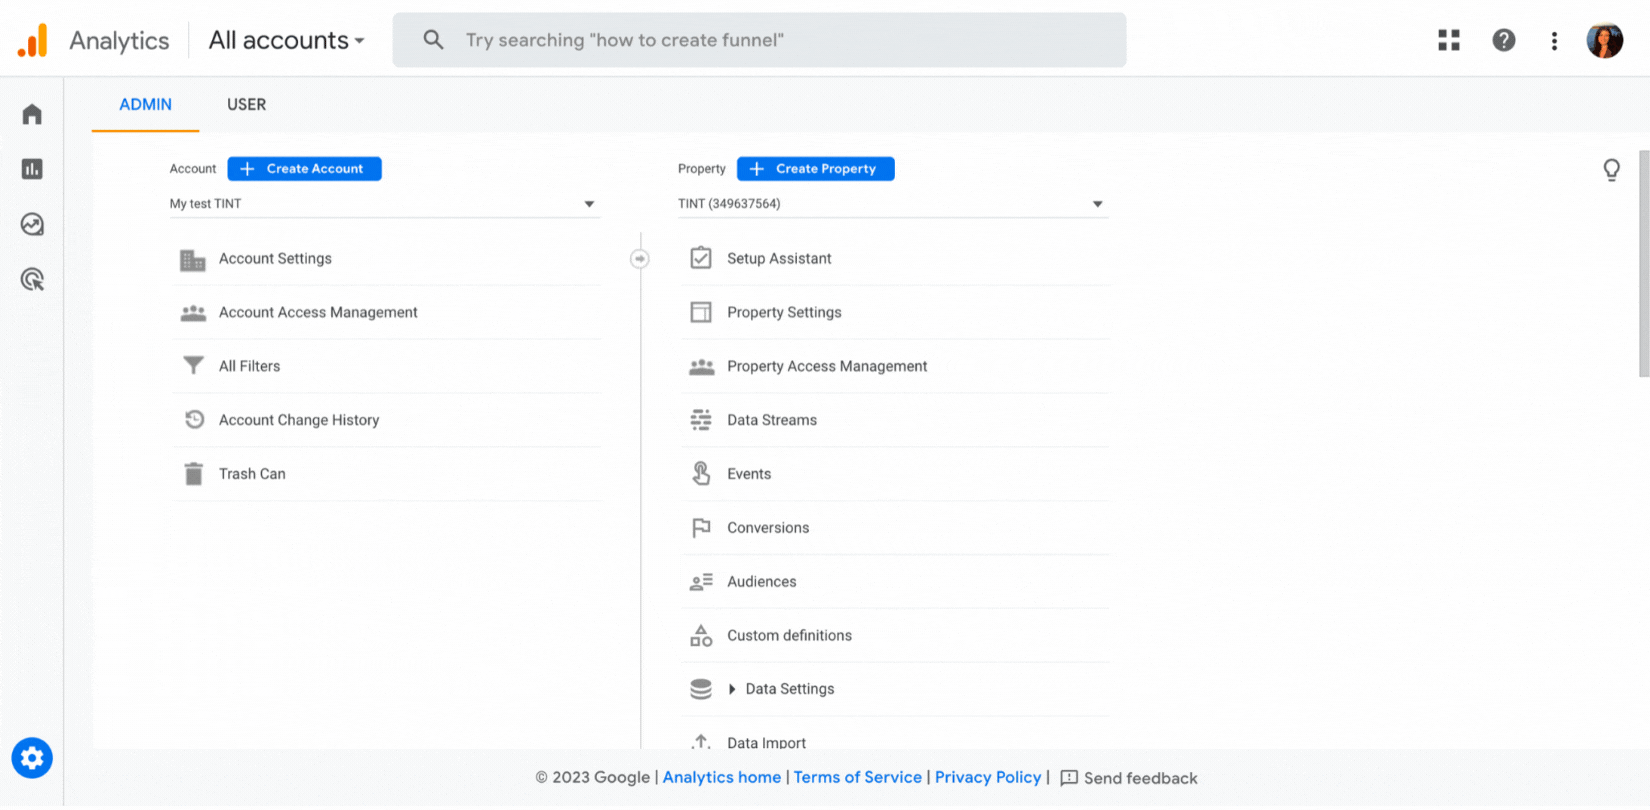
Task: Click the Custom definitions shapes icon
Action: pos(701,635)
